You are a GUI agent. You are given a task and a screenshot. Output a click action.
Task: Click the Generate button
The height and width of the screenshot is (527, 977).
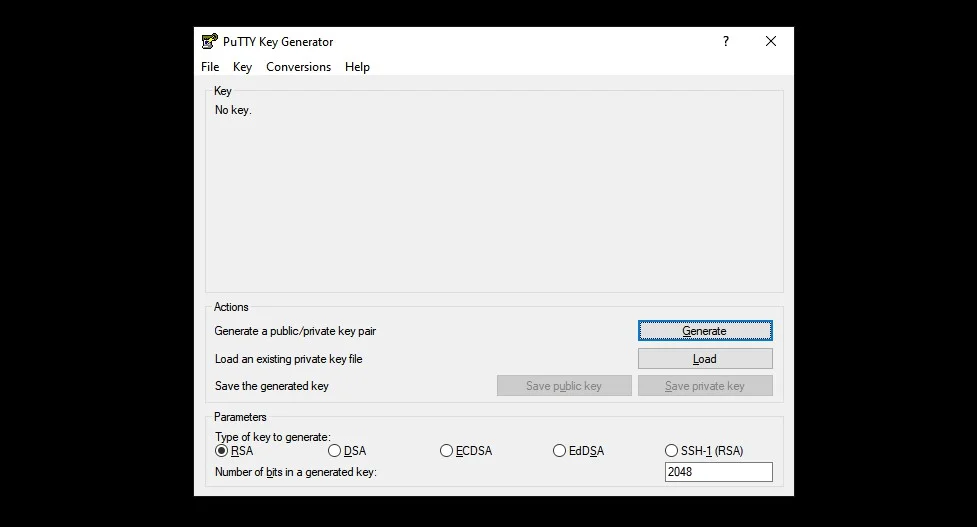[x=705, y=331]
